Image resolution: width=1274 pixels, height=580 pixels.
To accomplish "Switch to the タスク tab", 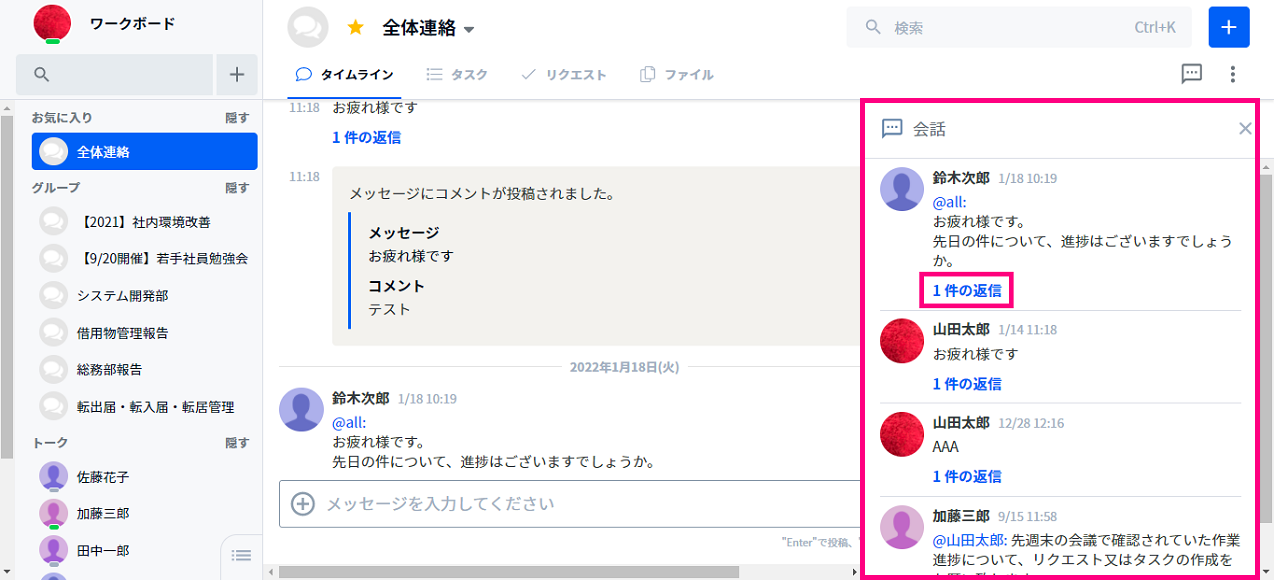I will click(x=457, y=75).
